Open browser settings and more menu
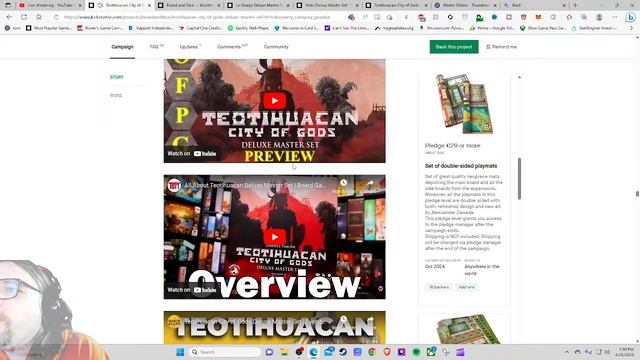640x360 pixels. pyautogui.click(x=615, y=17)
